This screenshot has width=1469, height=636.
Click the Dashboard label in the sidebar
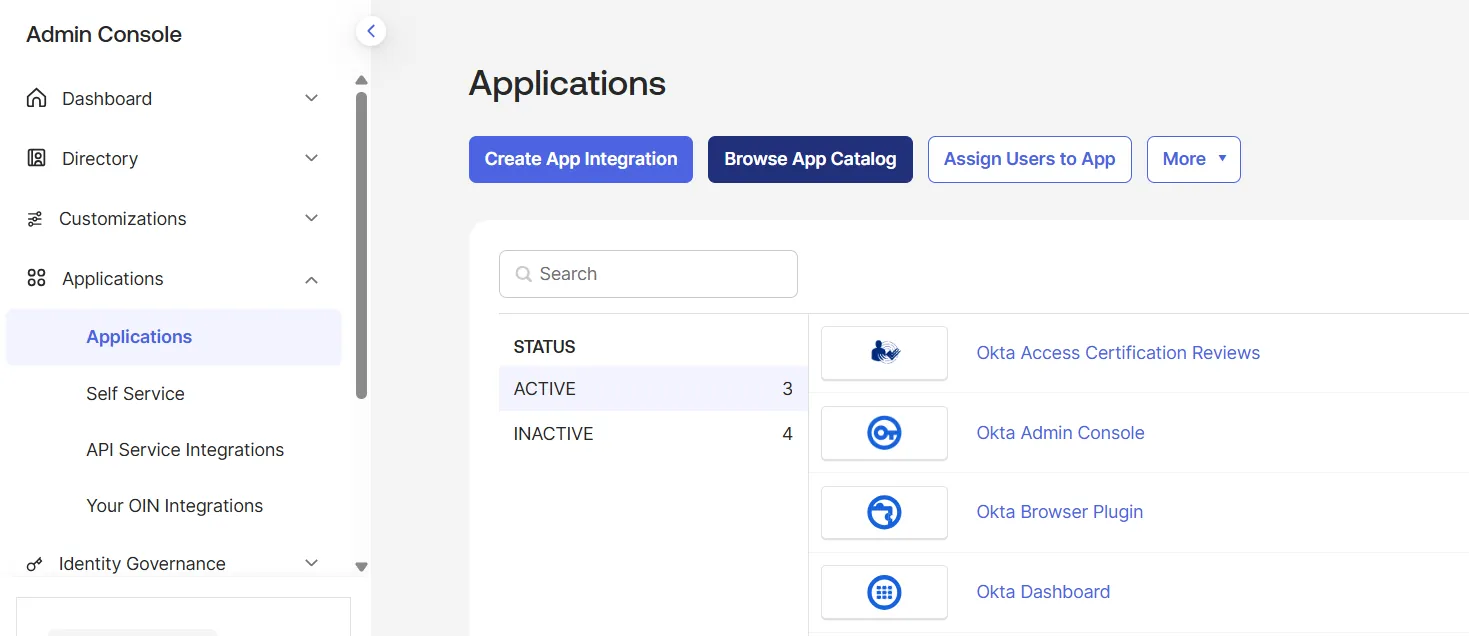point(107,98)
